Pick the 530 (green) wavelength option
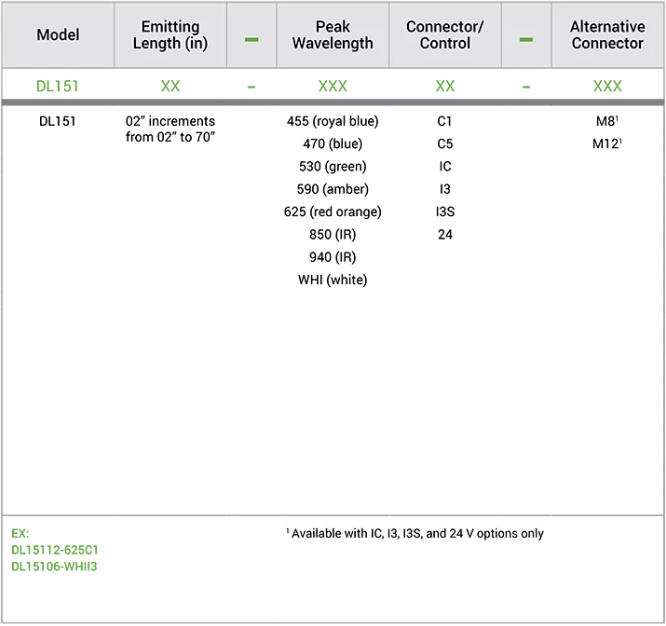 click(x=332, y=166)
